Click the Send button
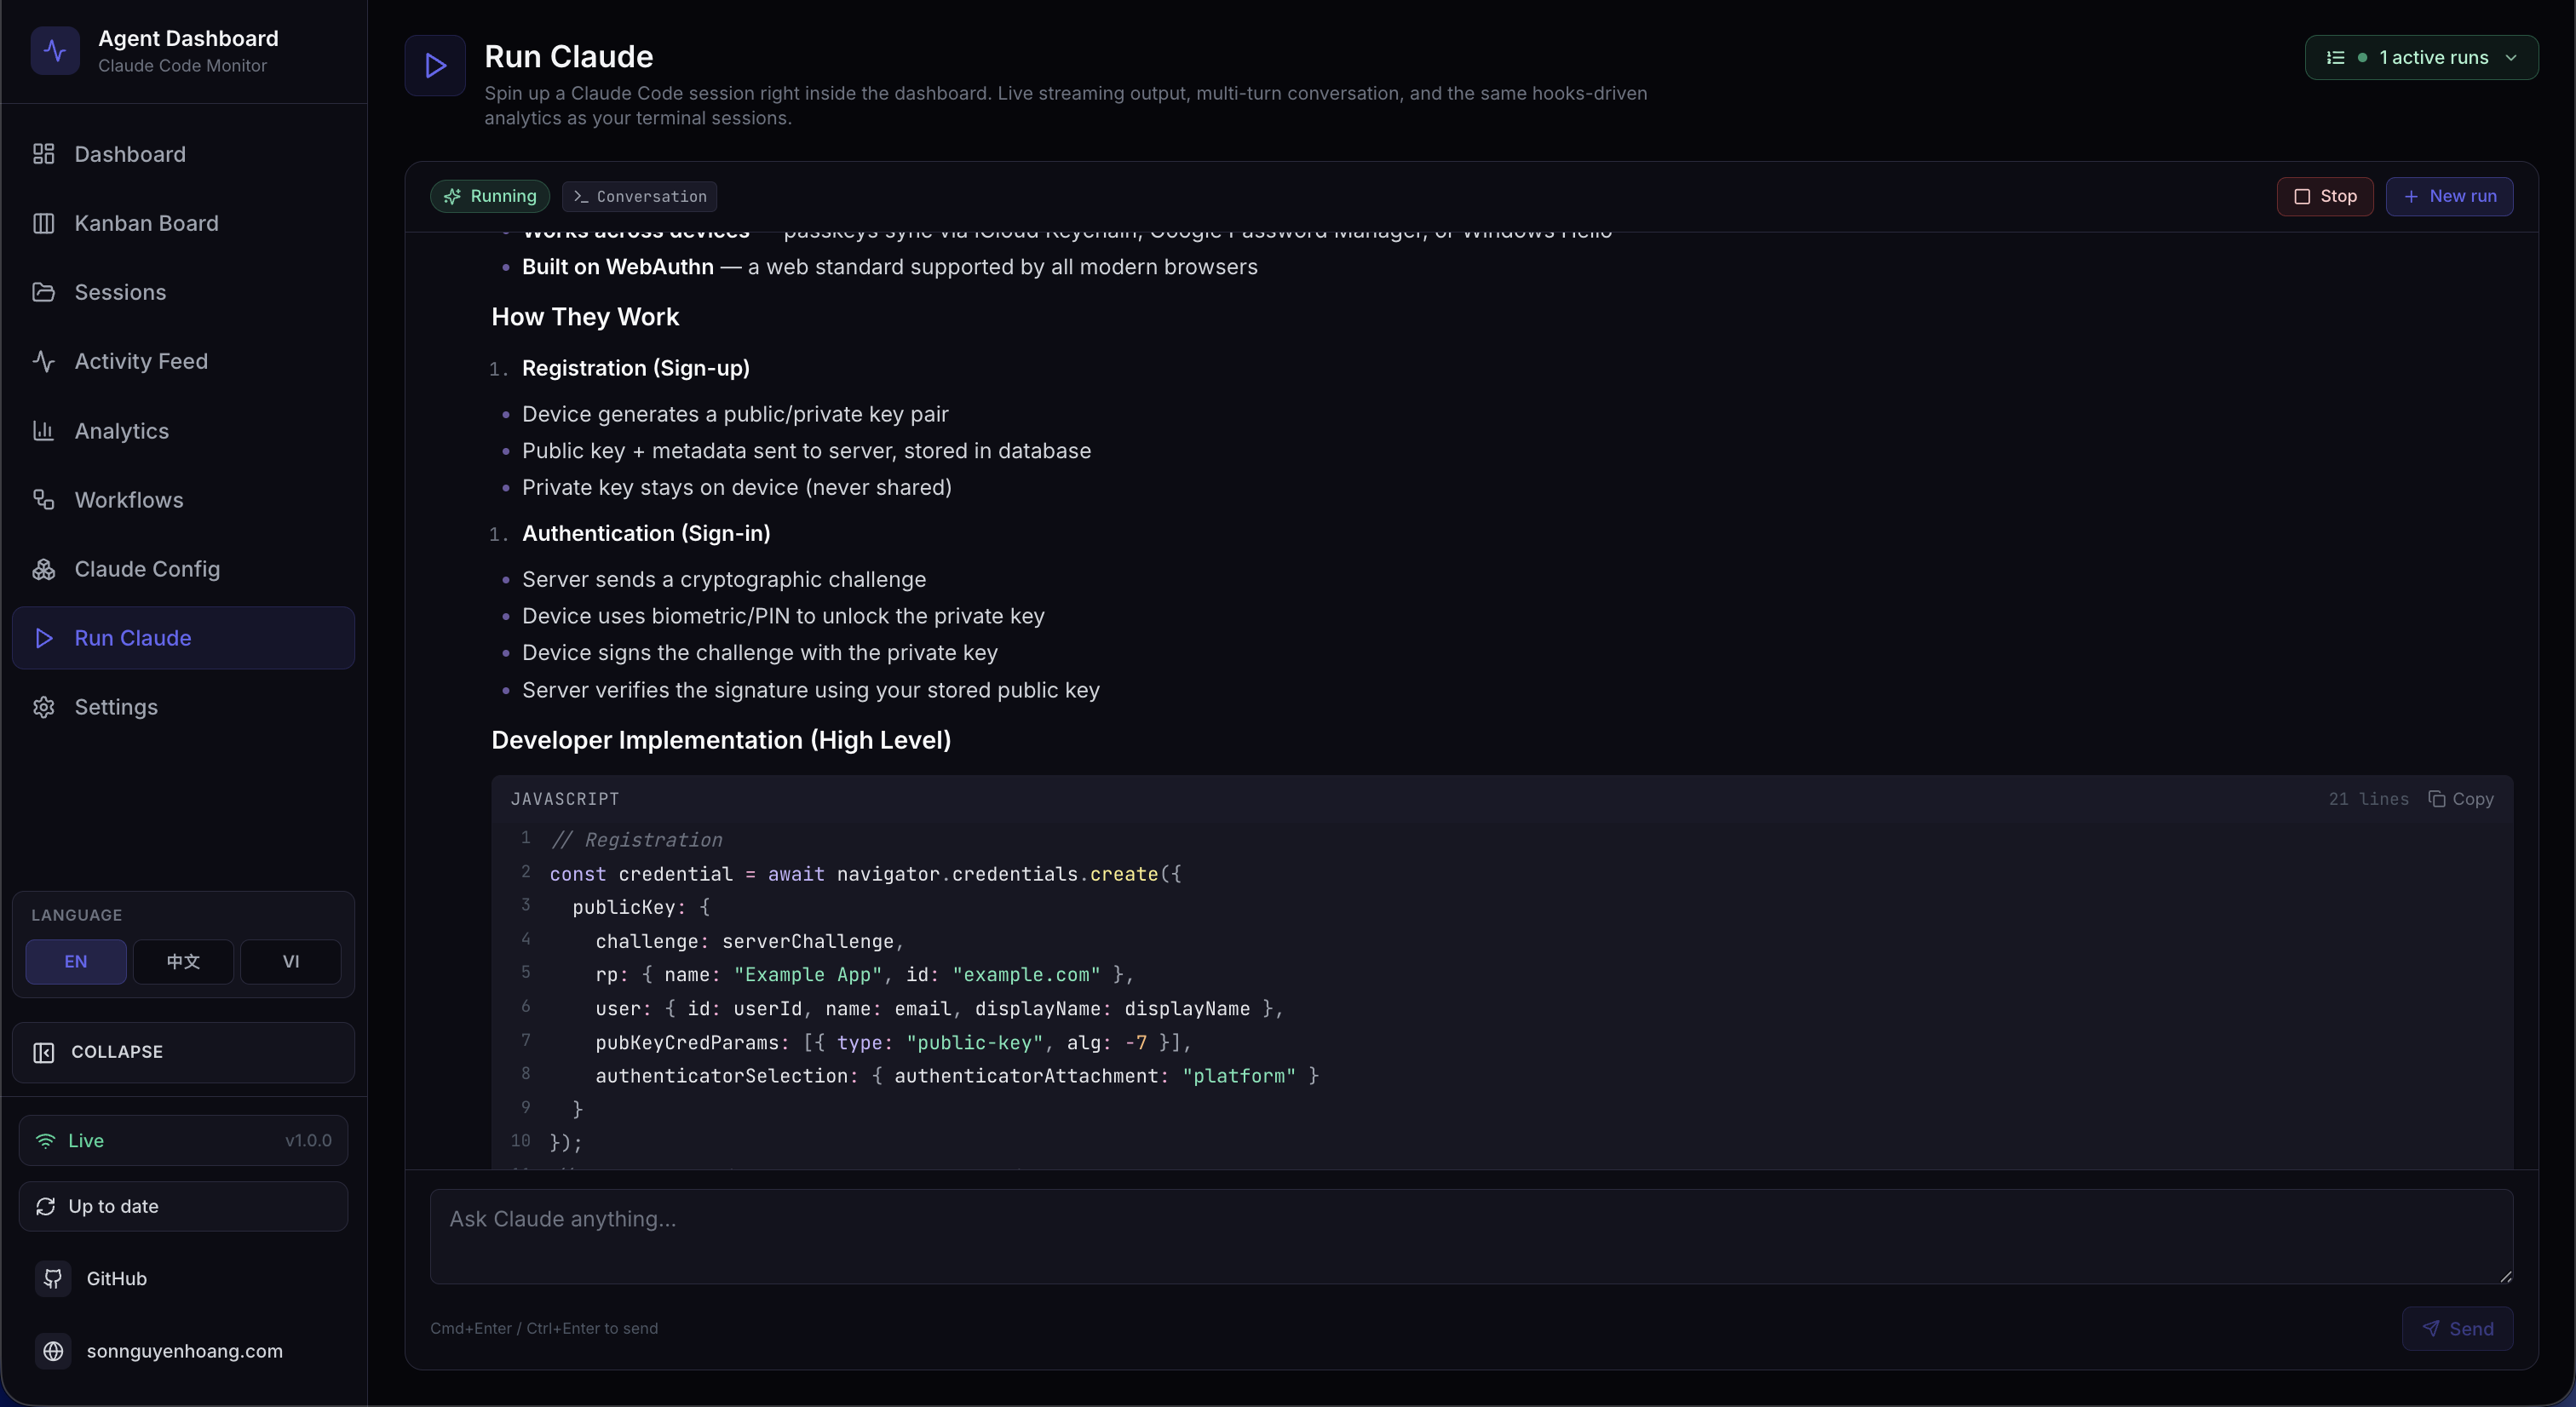 point(2457,1329)
